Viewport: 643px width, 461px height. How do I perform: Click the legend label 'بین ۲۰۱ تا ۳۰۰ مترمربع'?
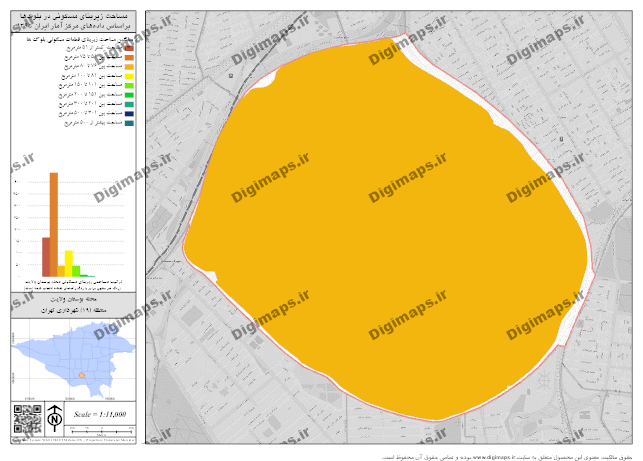[x=91, y=104]
